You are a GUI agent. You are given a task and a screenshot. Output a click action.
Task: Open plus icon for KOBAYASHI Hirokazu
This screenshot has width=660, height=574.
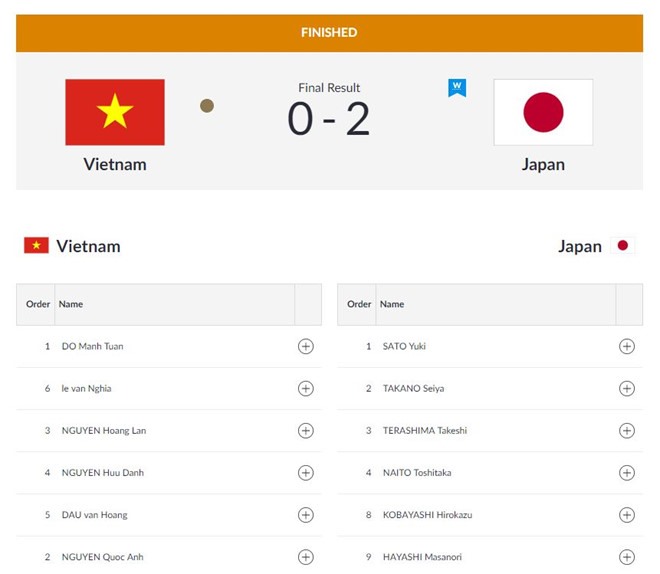click(627, 515)
